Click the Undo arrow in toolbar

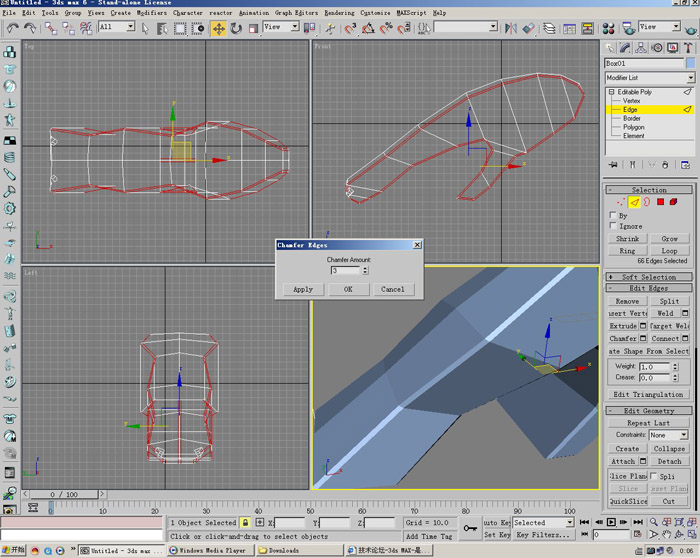click(13, 28)
